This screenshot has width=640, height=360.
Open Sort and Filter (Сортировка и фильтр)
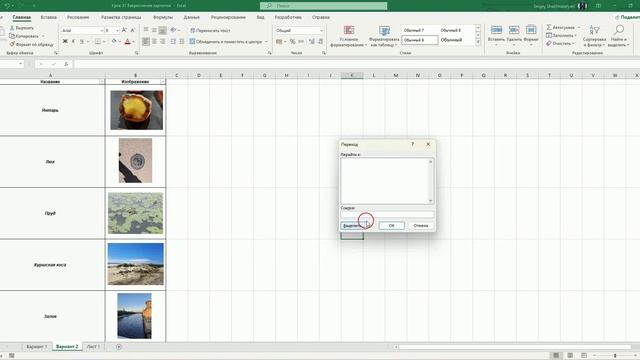pyautogui.click(x=594, y=36)
